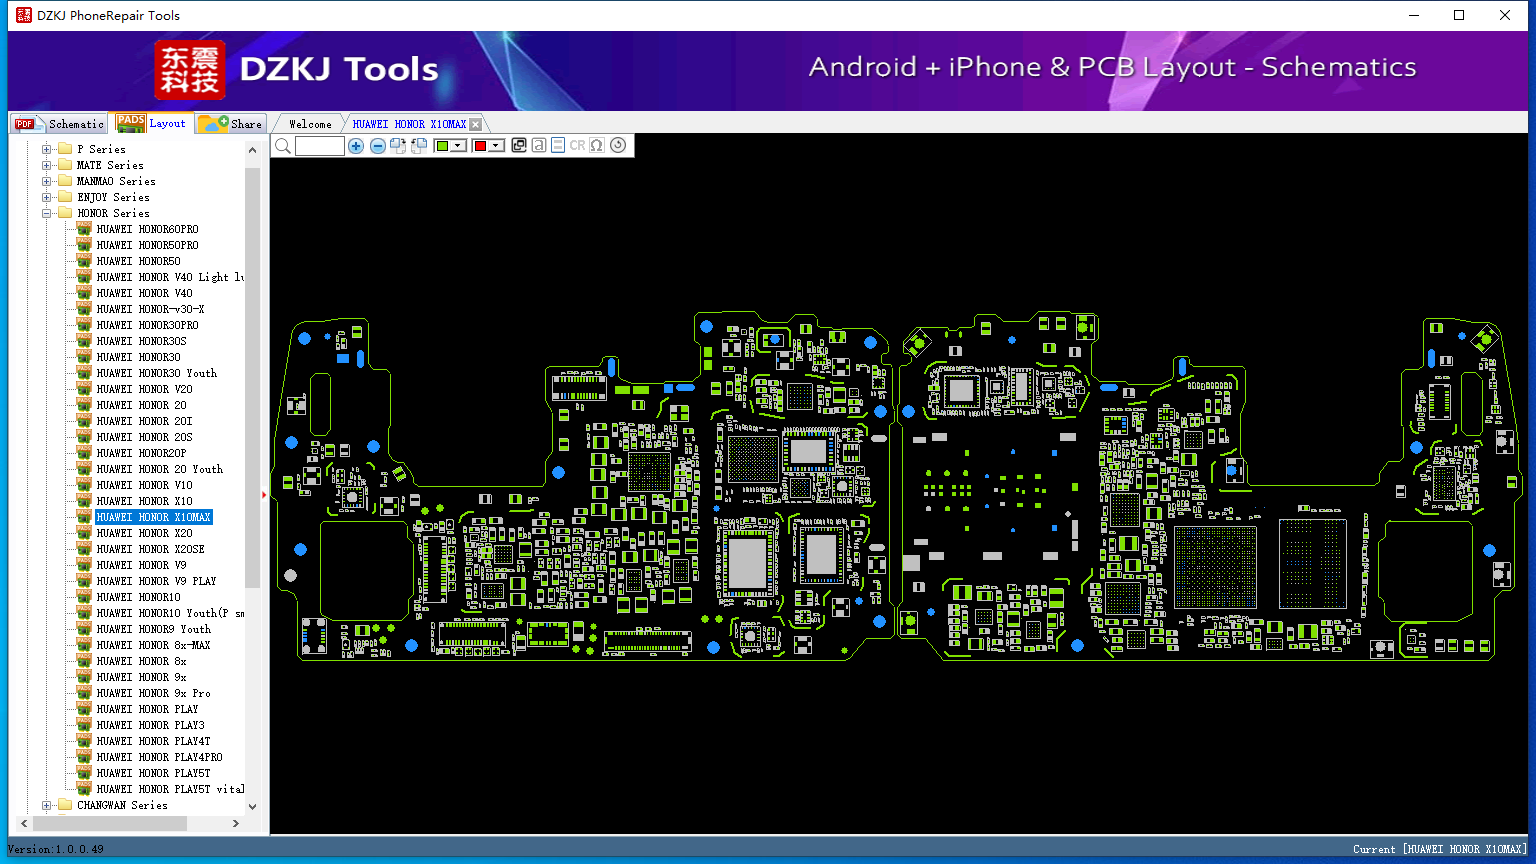This screenshot has height=864, width=1536.
Task: Click the ENJOY Series folder icon
Action: coord(65,197)
